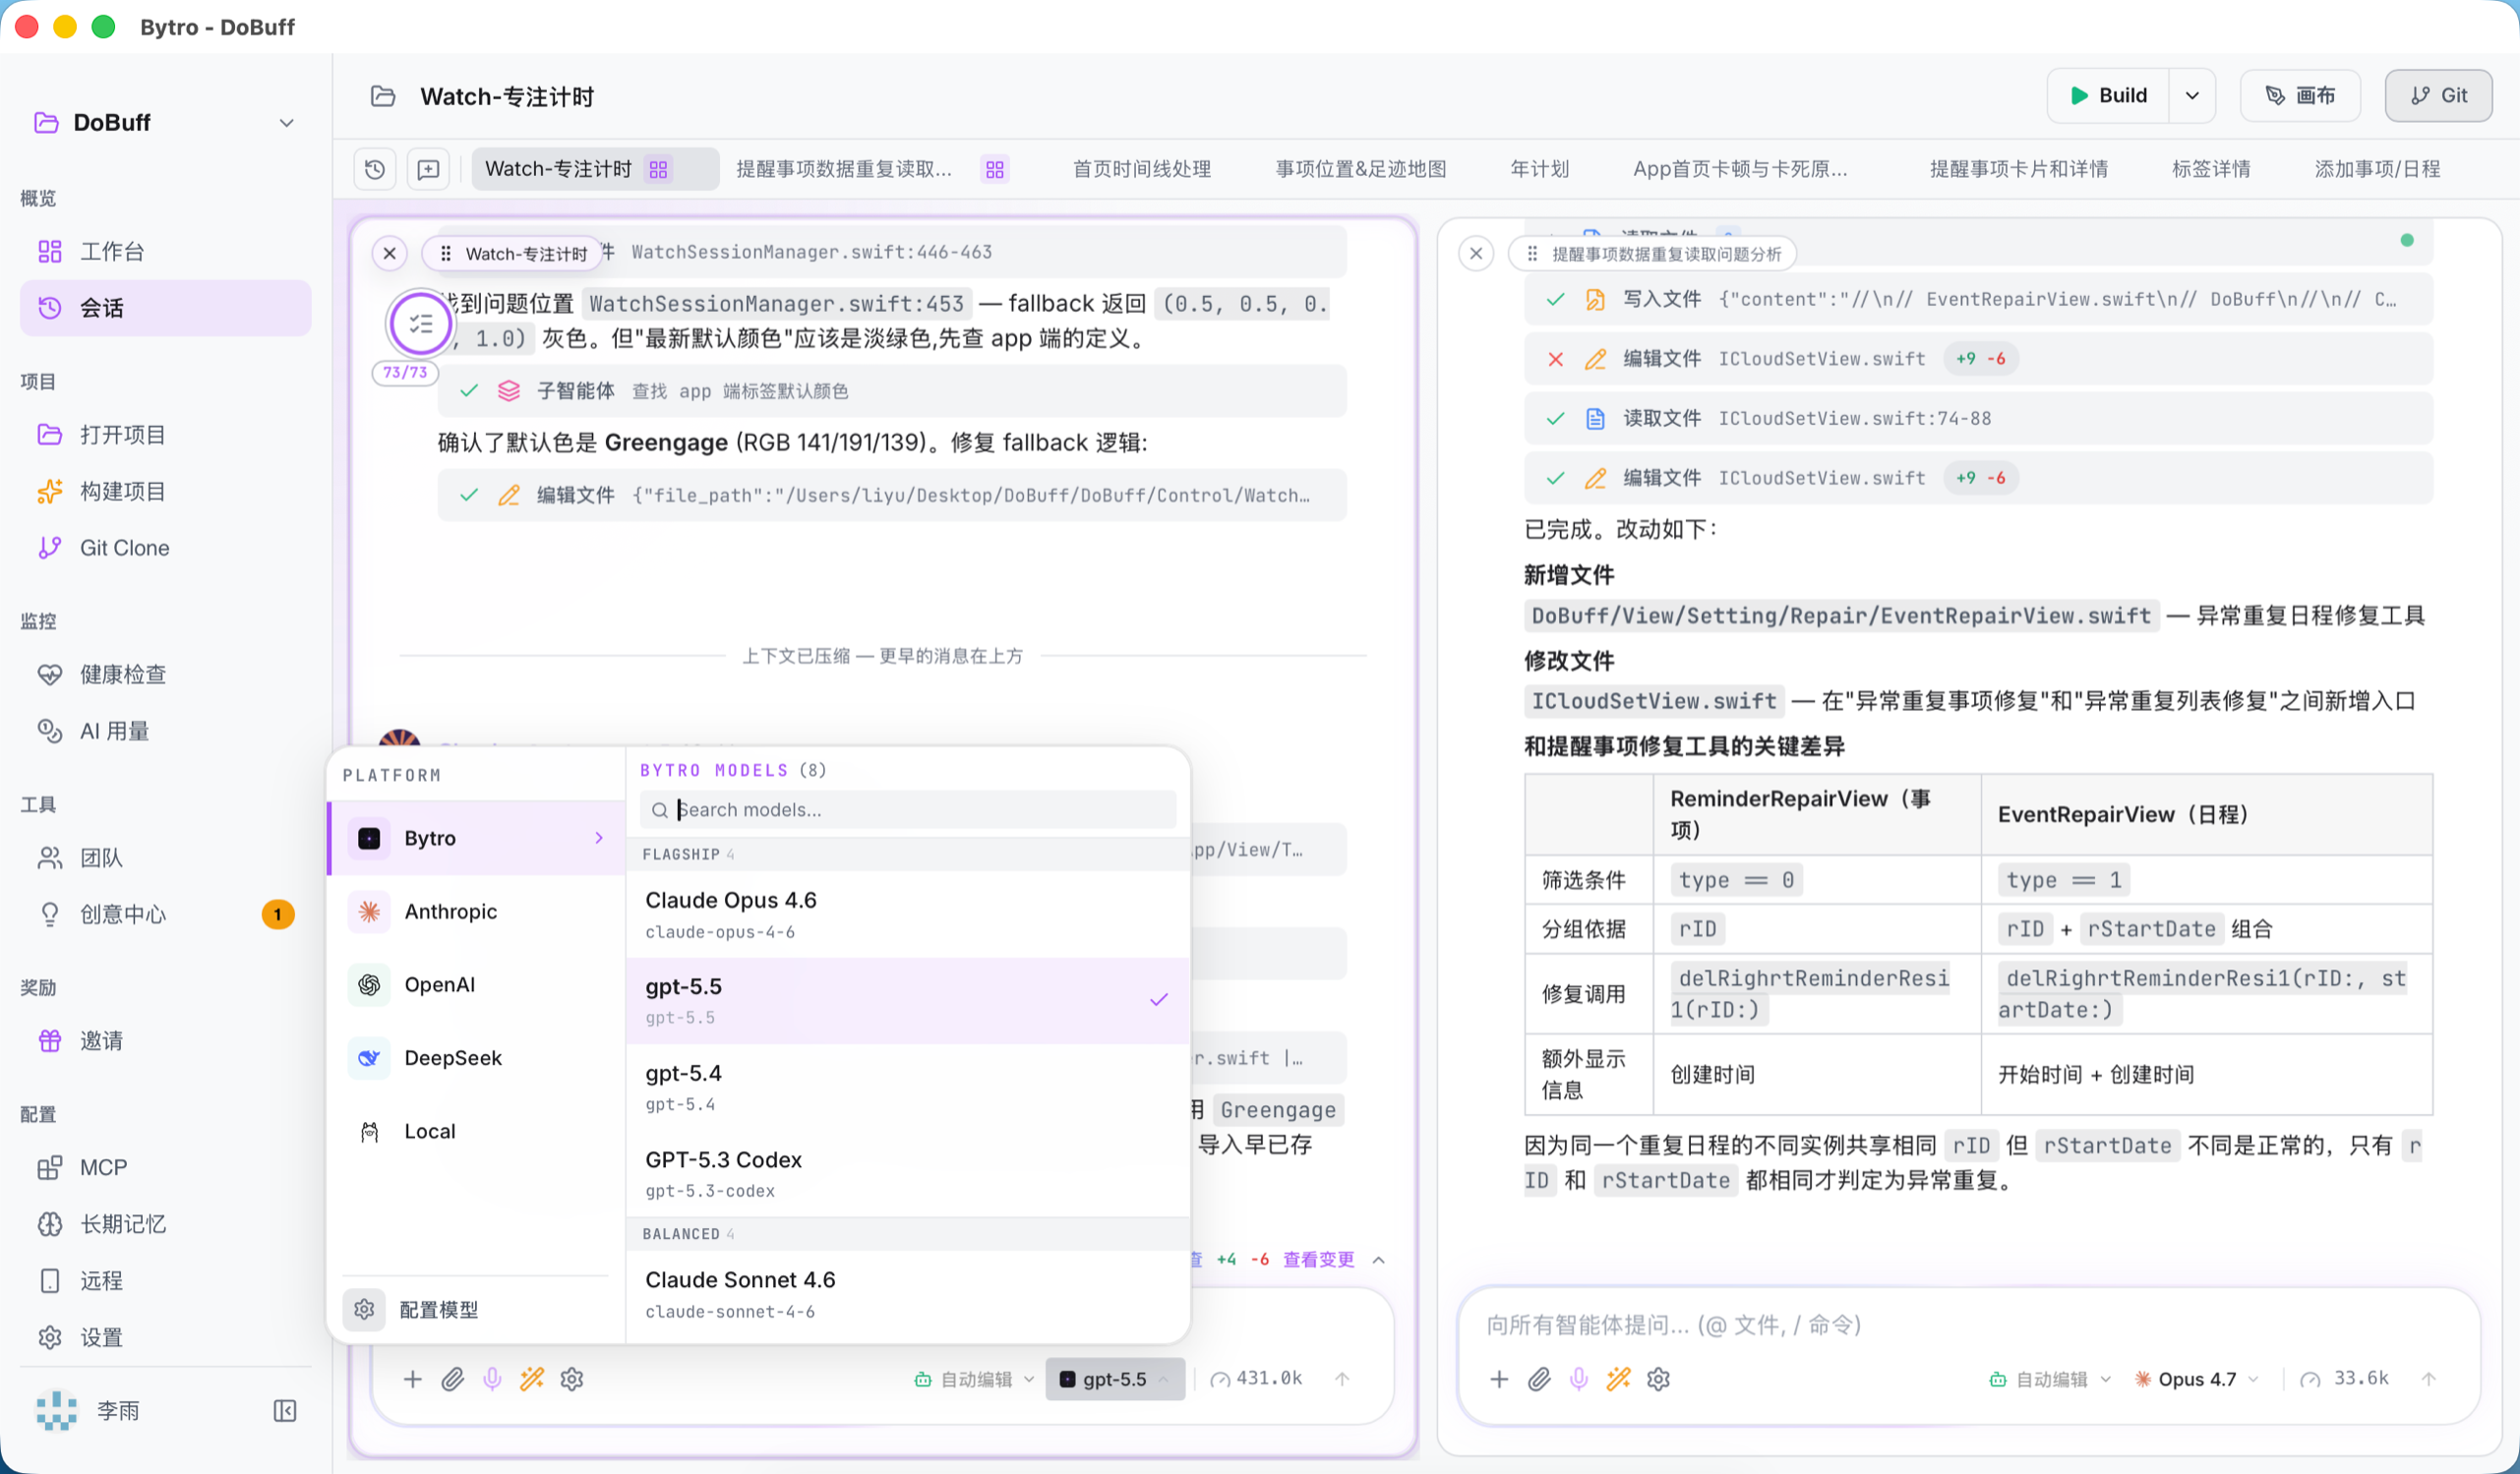The width and height of the screenshot is (2520, 1474).
Task: Open the Opus 4.7 model selector
Action: pyautogui.click(x=2196, y=1379)
